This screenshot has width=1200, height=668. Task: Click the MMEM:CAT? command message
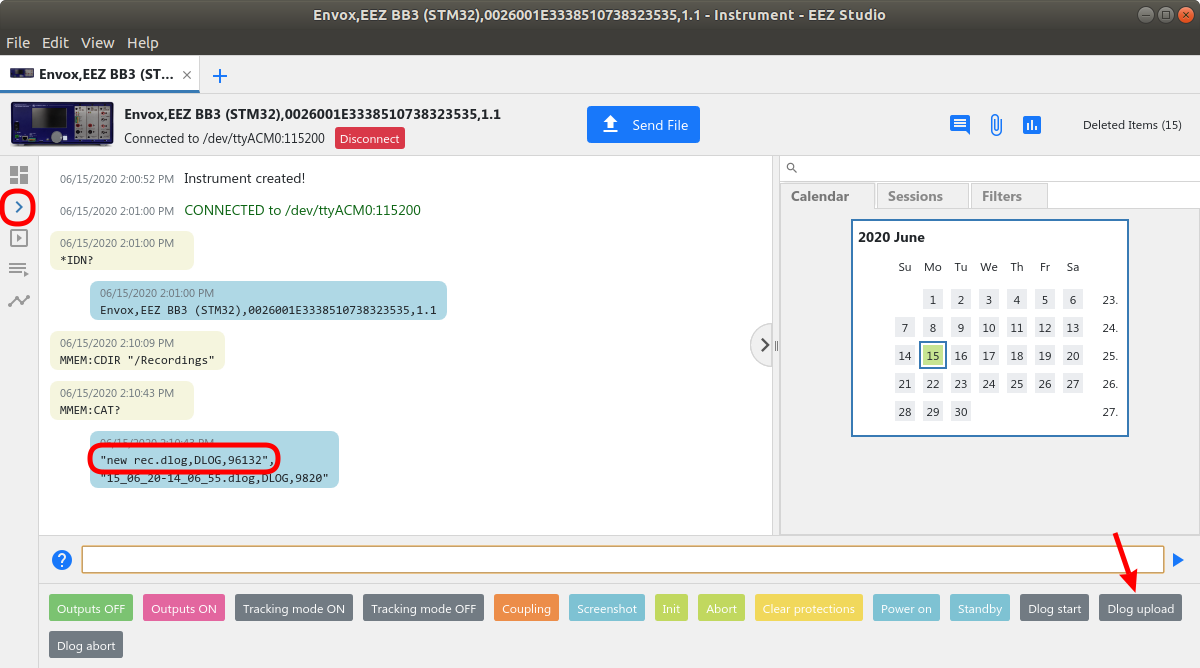pos(122,401)
